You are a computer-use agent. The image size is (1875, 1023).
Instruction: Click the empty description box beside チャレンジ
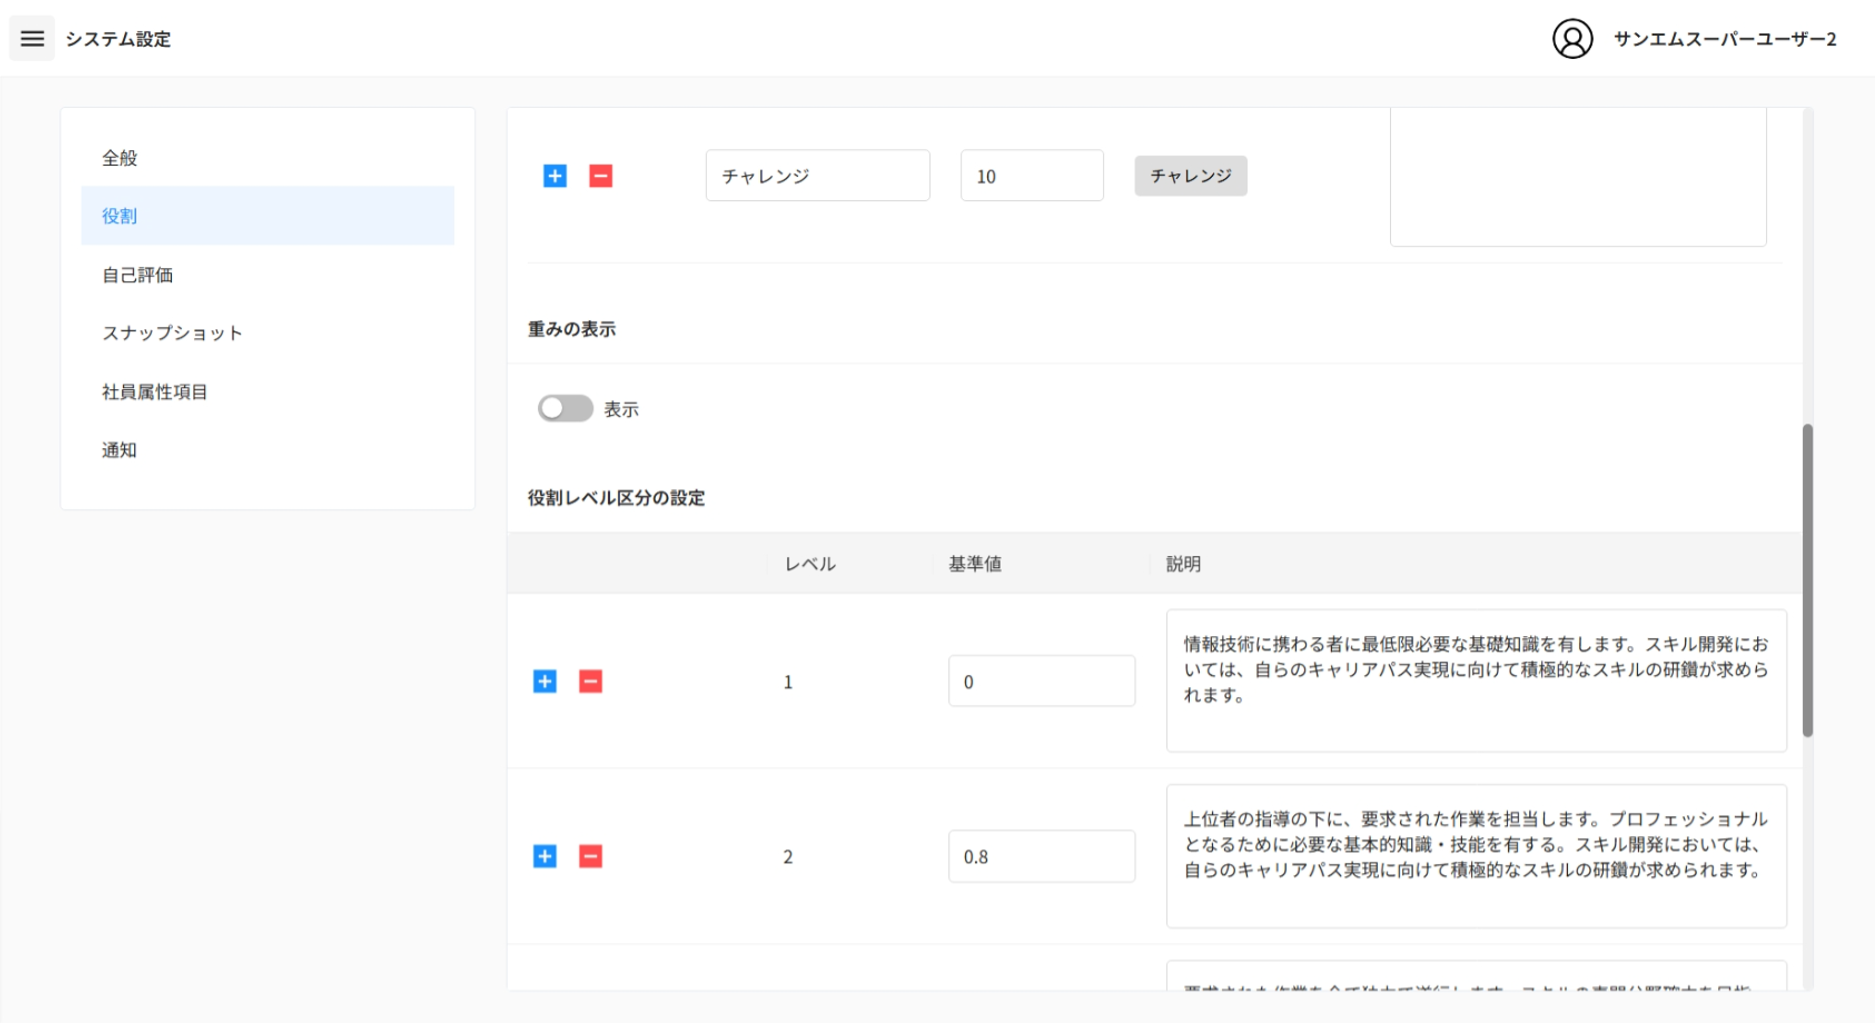[1578, 177]
